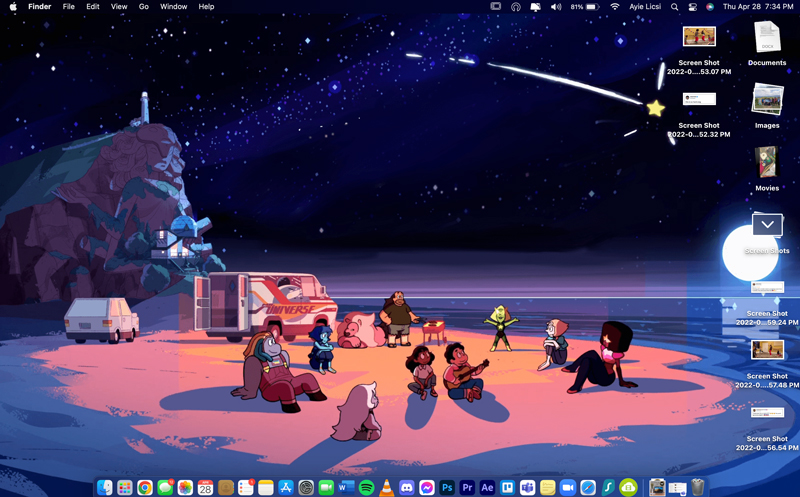The image size is (800, 497).
Task: Open headphones audio menu bar icon
Action: (x=516, y=7)
